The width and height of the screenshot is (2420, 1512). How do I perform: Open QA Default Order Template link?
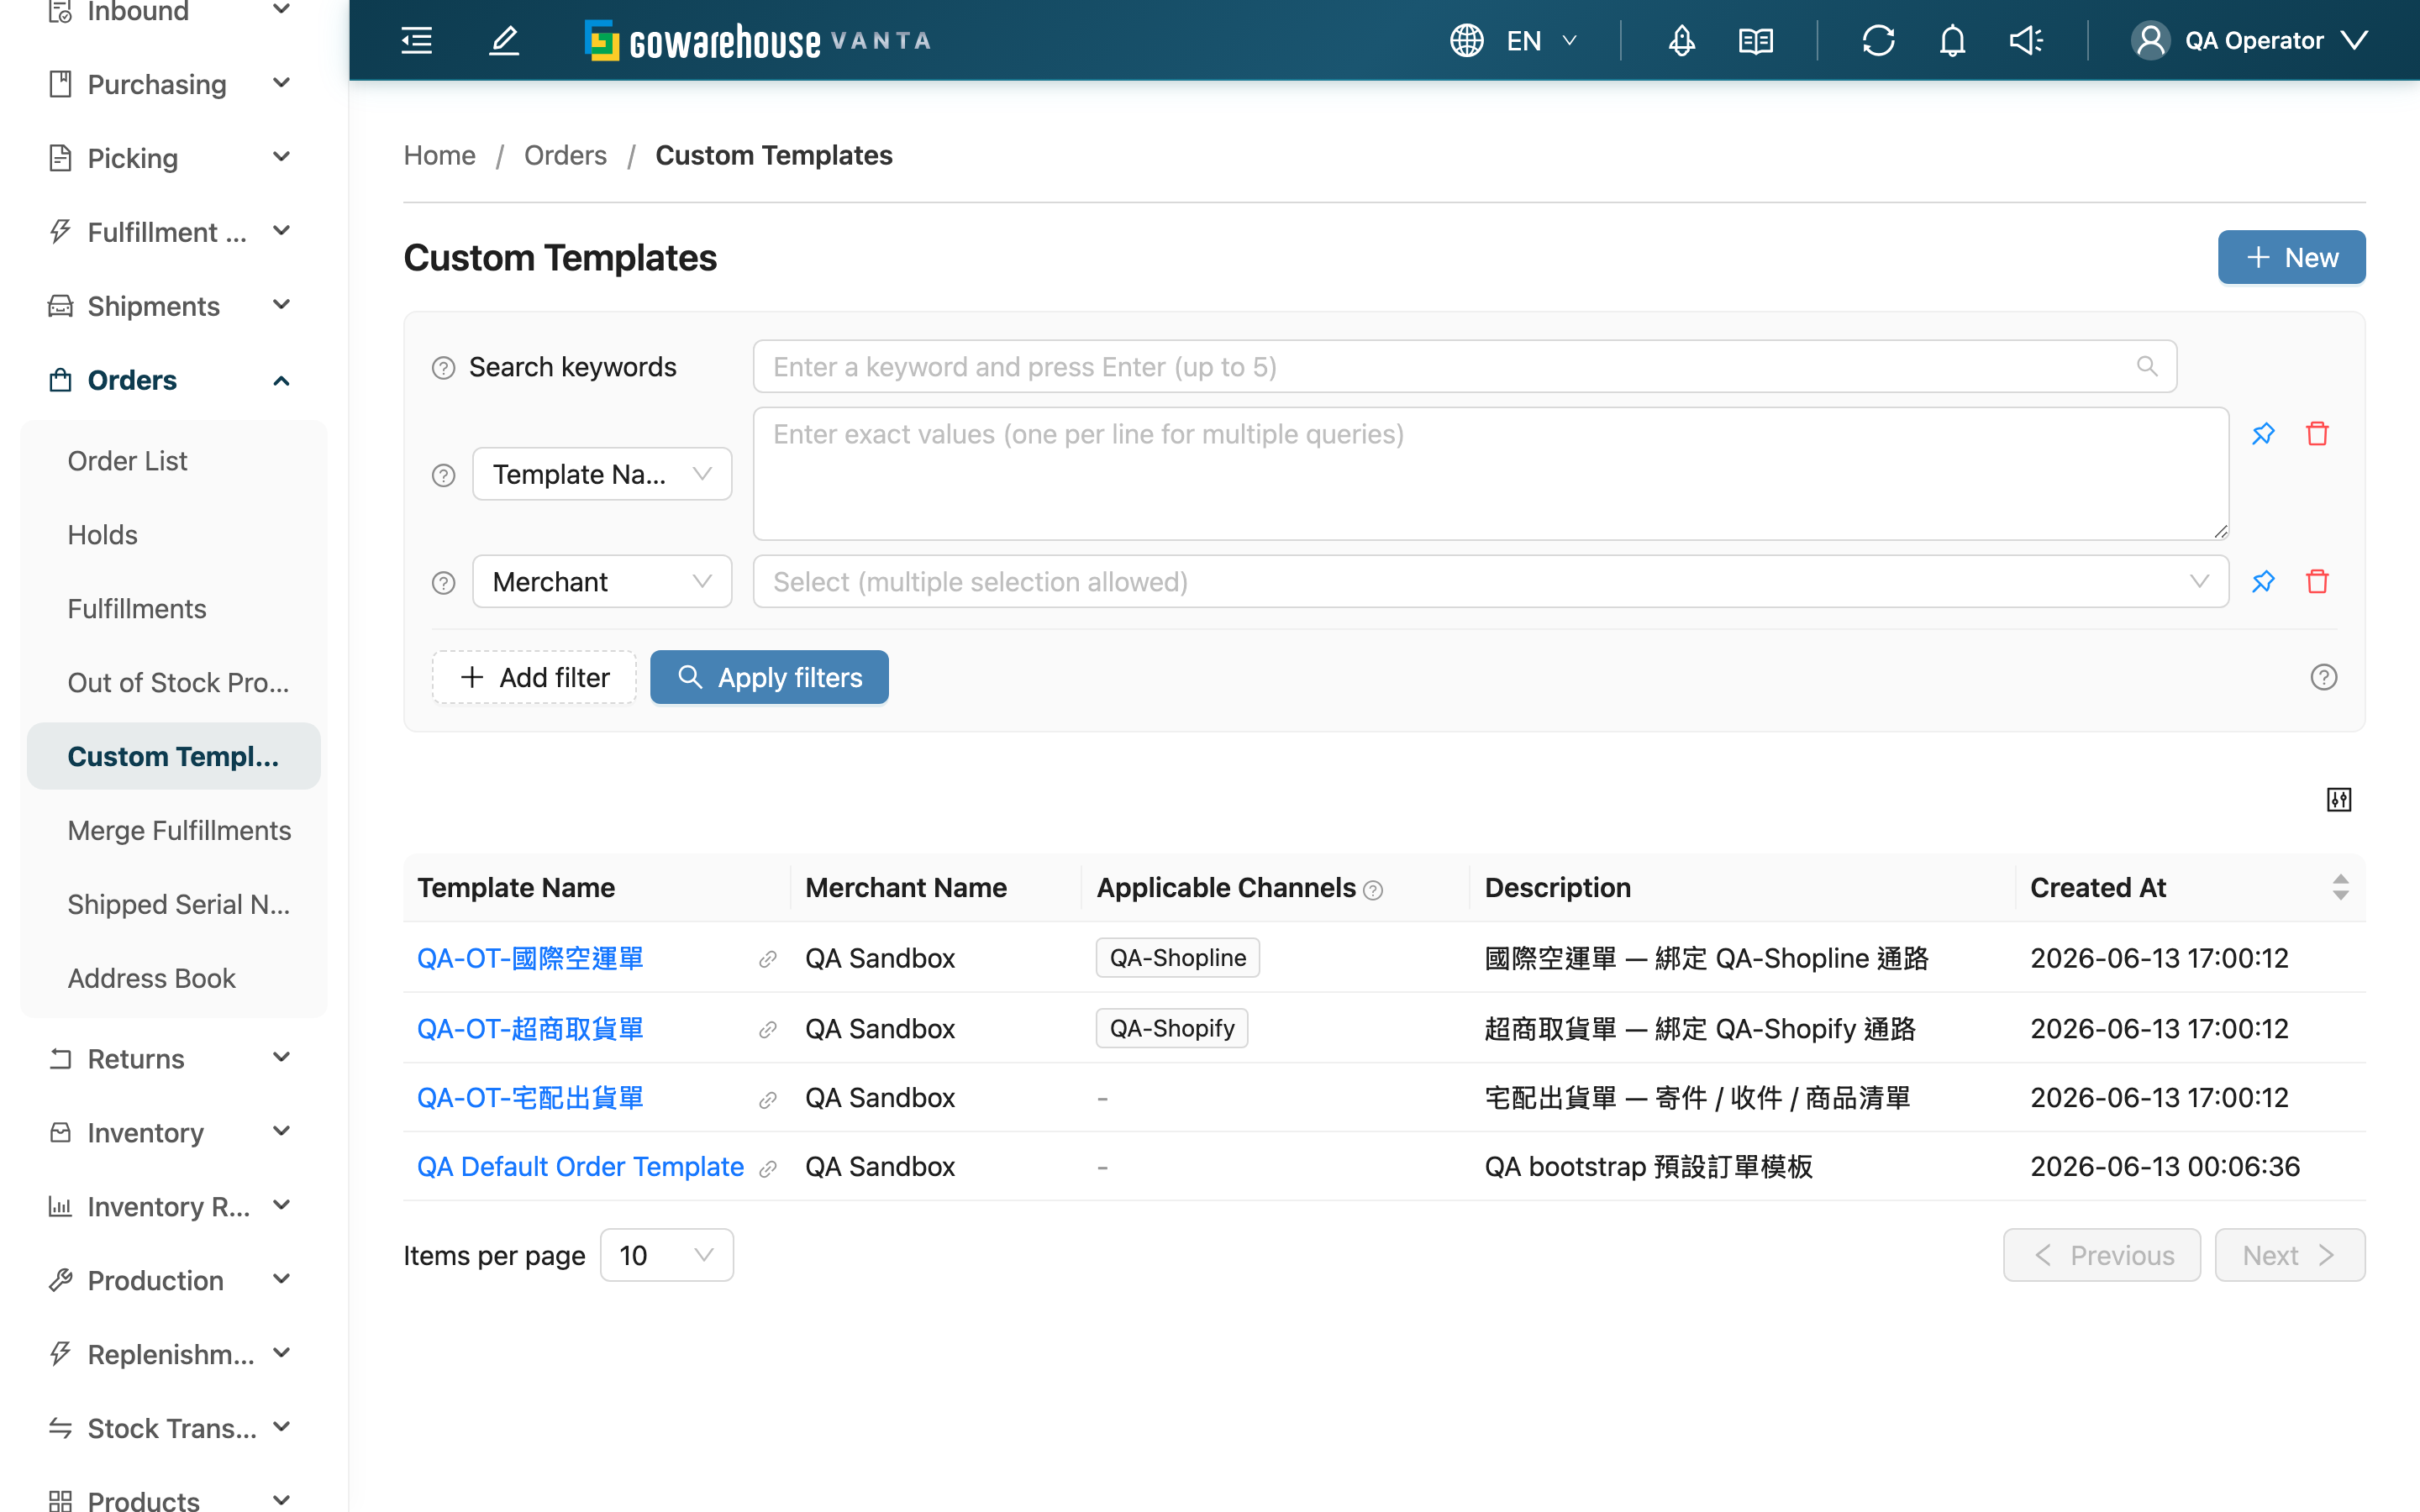tap(580, 1167)
